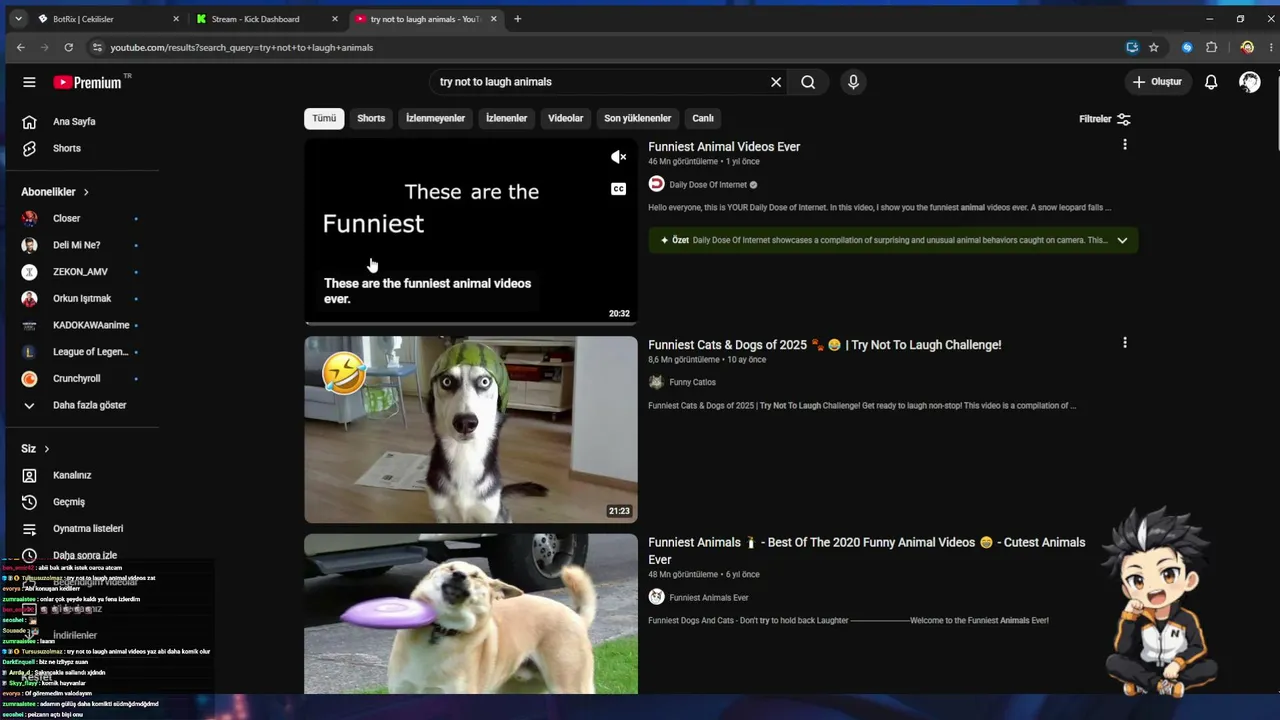Expand the Özet AI summary

pos(1122,240)
